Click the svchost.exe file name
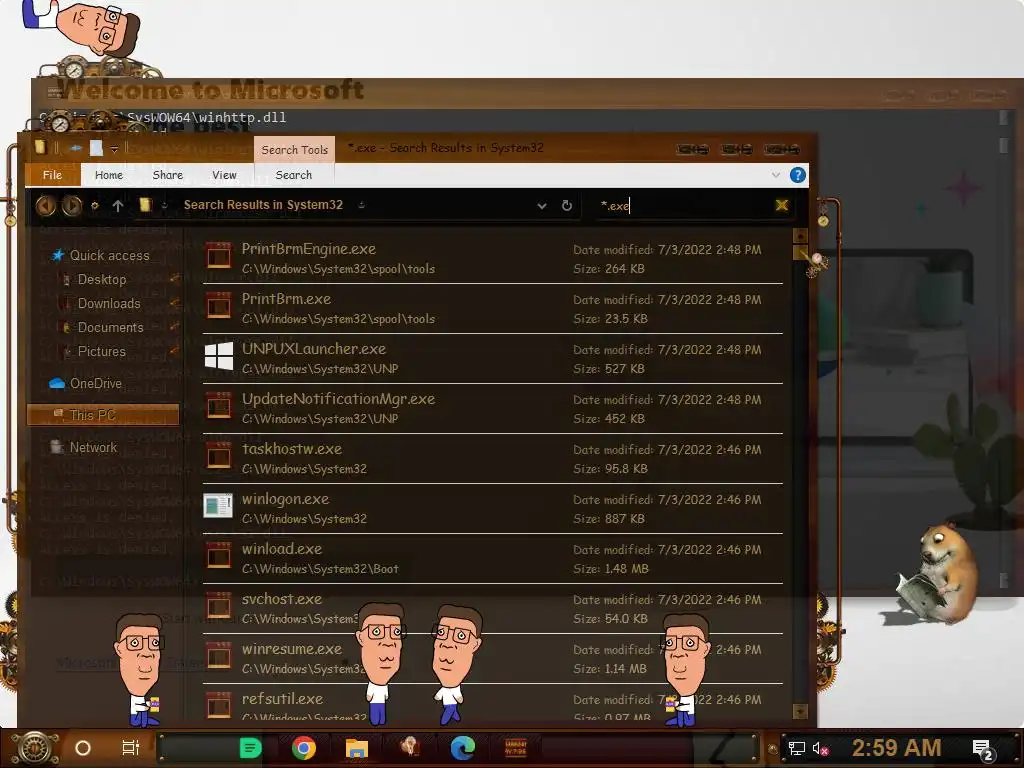The image size is (1024, 768). point(281,599)
